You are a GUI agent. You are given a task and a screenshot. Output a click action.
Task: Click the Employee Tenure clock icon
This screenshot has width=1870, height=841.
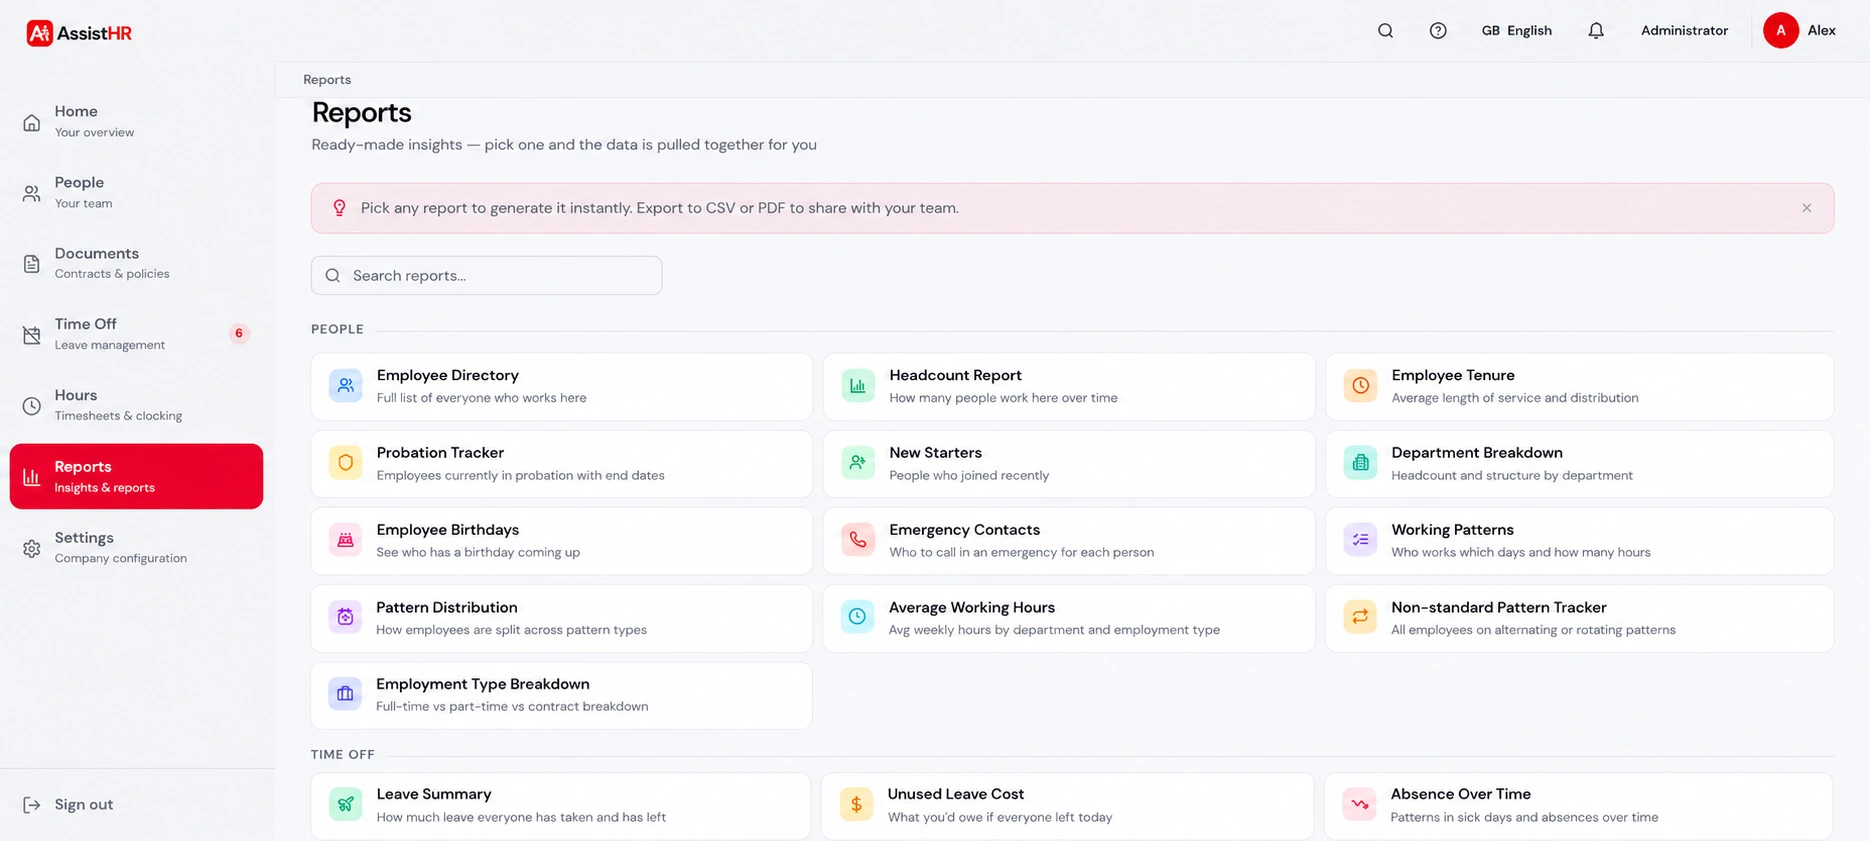[1360, 385]
